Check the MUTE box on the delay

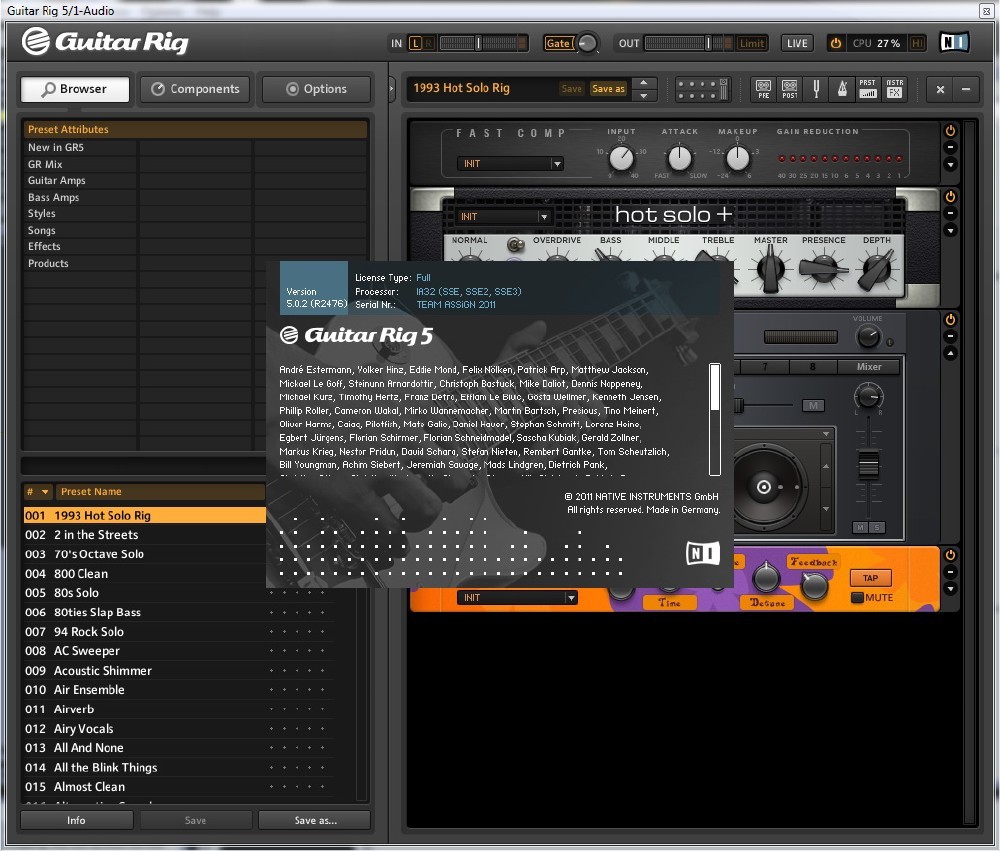(x=858, y=598)
